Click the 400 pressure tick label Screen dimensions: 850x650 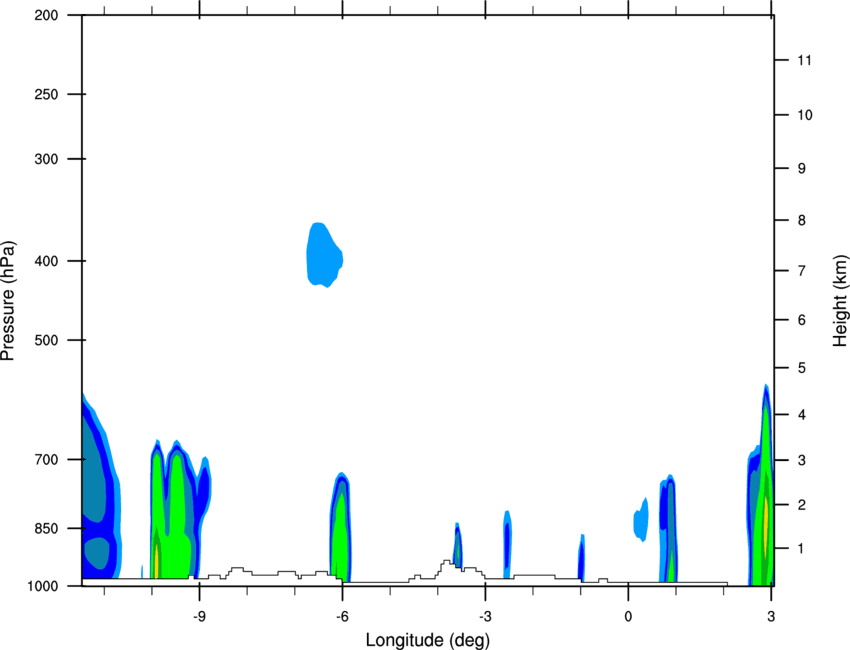click(x=46, y=261)
